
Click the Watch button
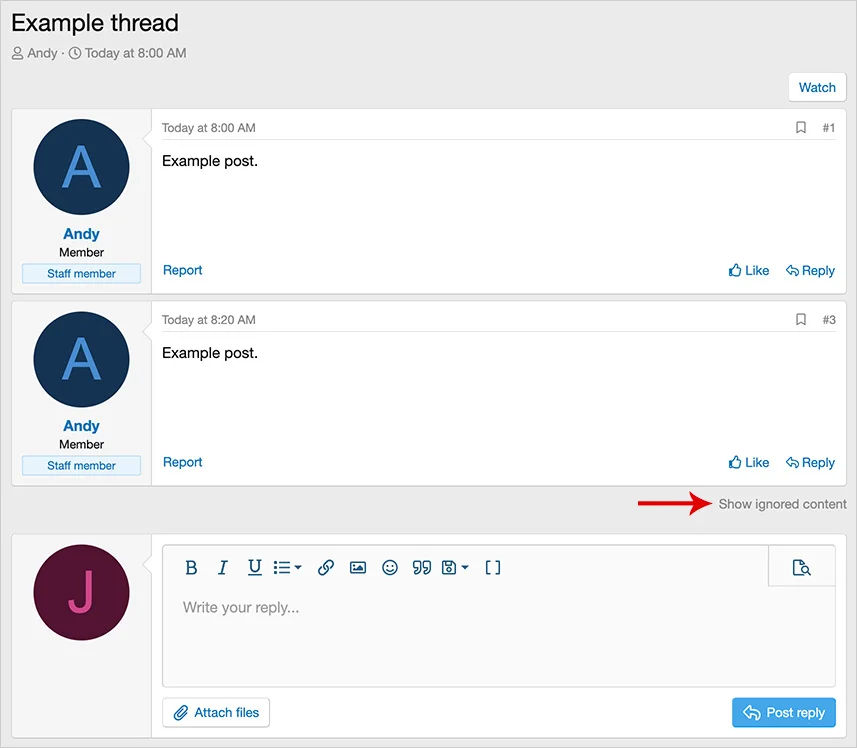pos(817,87)
